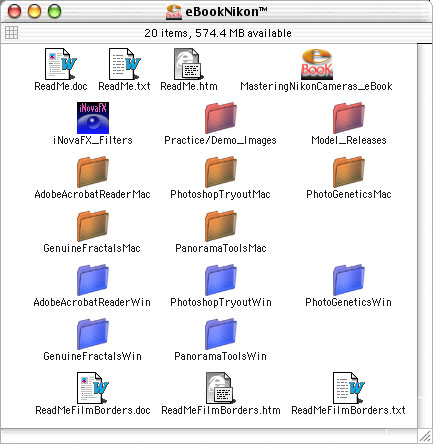Click the eBook proxy icon in title bar
Image resolution: width=433 pixels, height=444 pixels.
(174, 12)
